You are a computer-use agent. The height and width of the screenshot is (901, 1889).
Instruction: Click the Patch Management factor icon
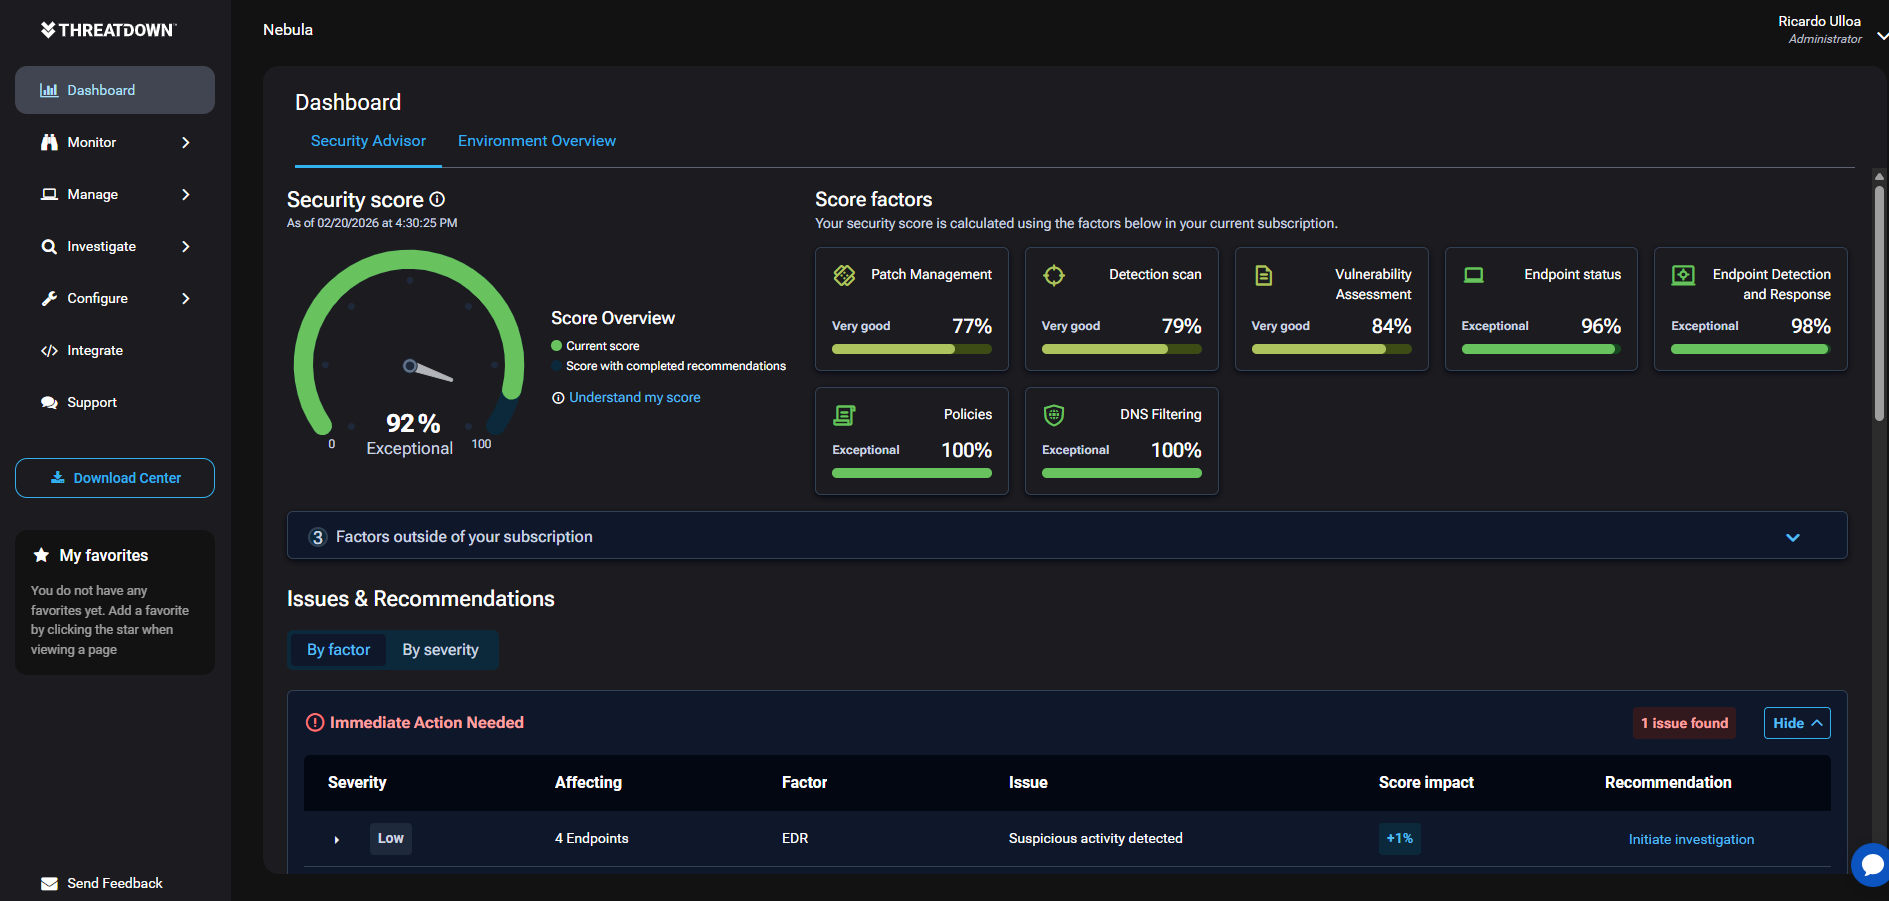click(844, 275)
